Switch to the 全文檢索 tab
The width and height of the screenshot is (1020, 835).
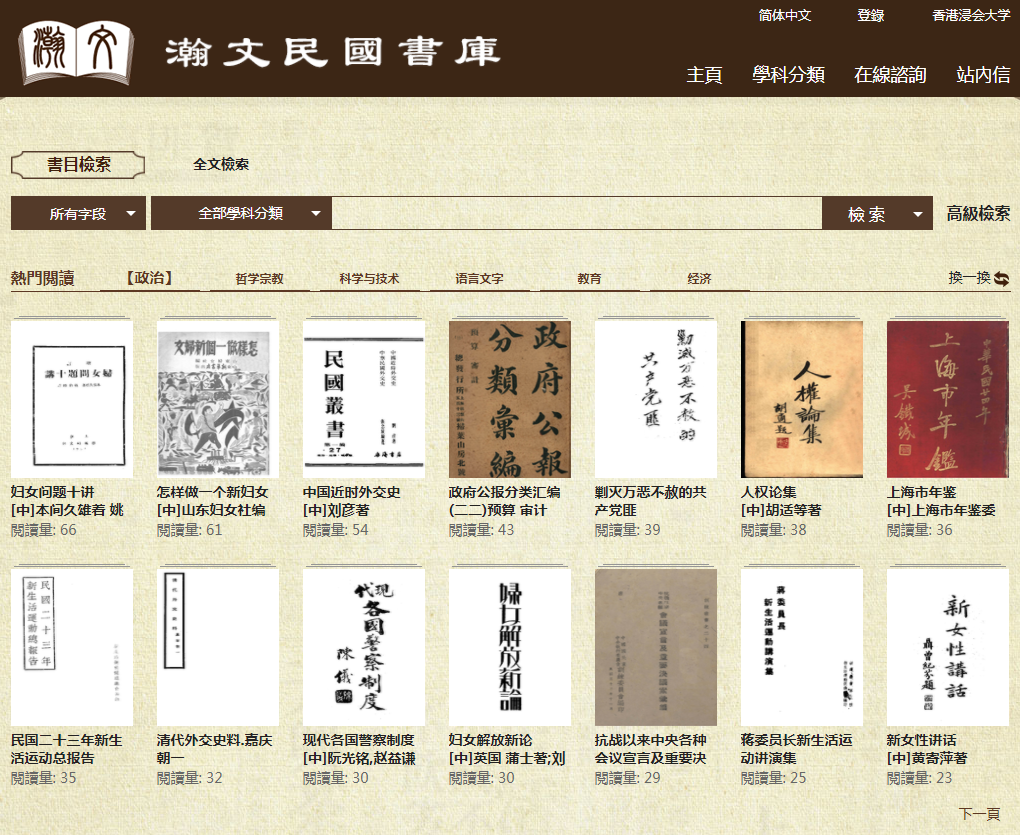pos(221,165)
